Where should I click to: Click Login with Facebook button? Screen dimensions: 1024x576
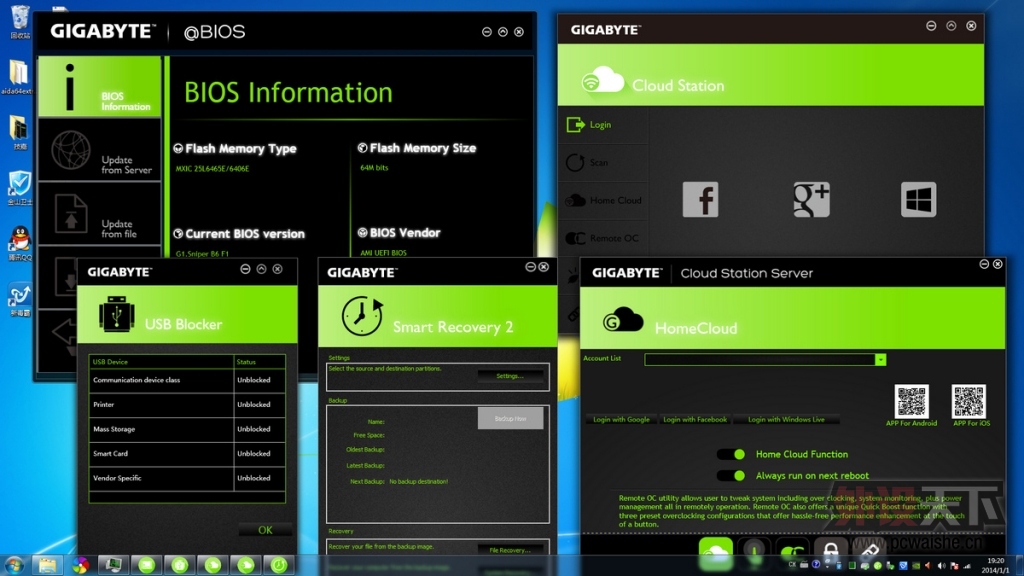pyautogui.click(x=695, y=420)
